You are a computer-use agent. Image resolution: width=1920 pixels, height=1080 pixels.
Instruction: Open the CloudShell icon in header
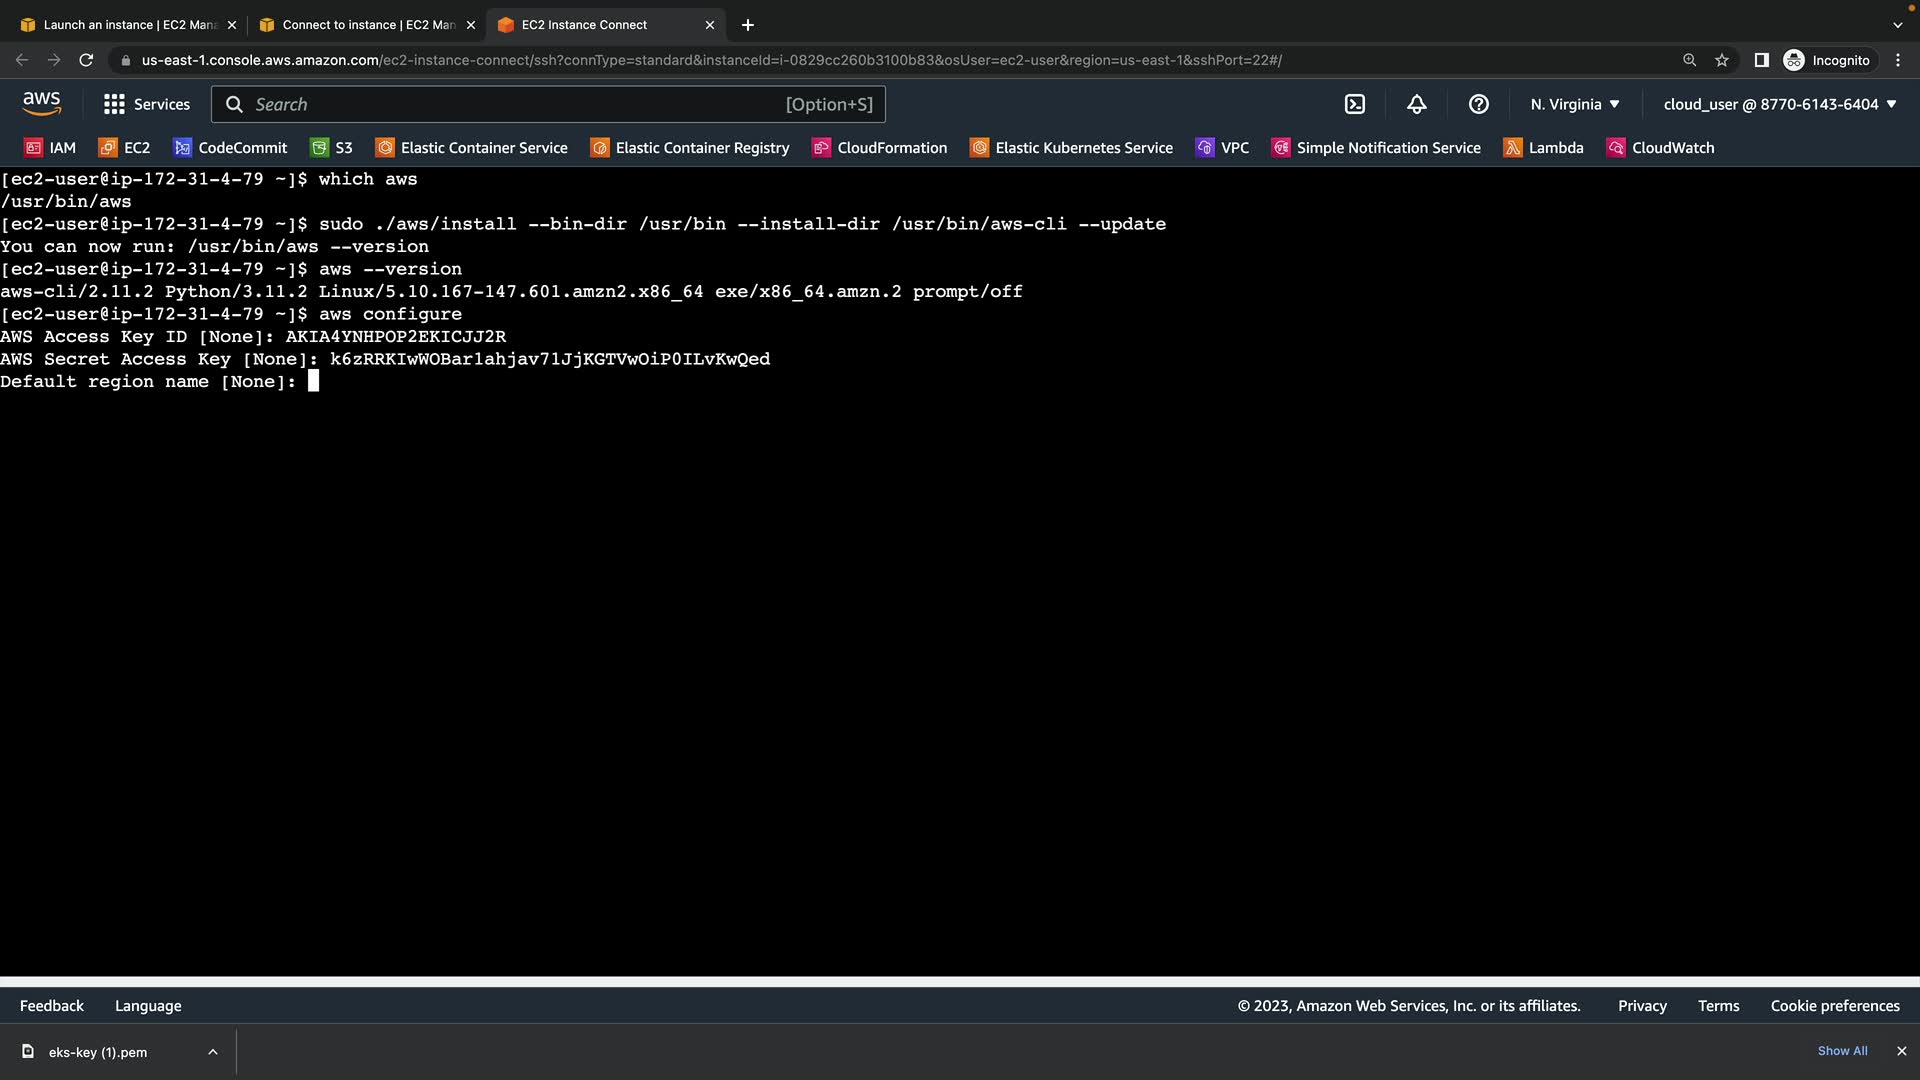(1355, 104)
